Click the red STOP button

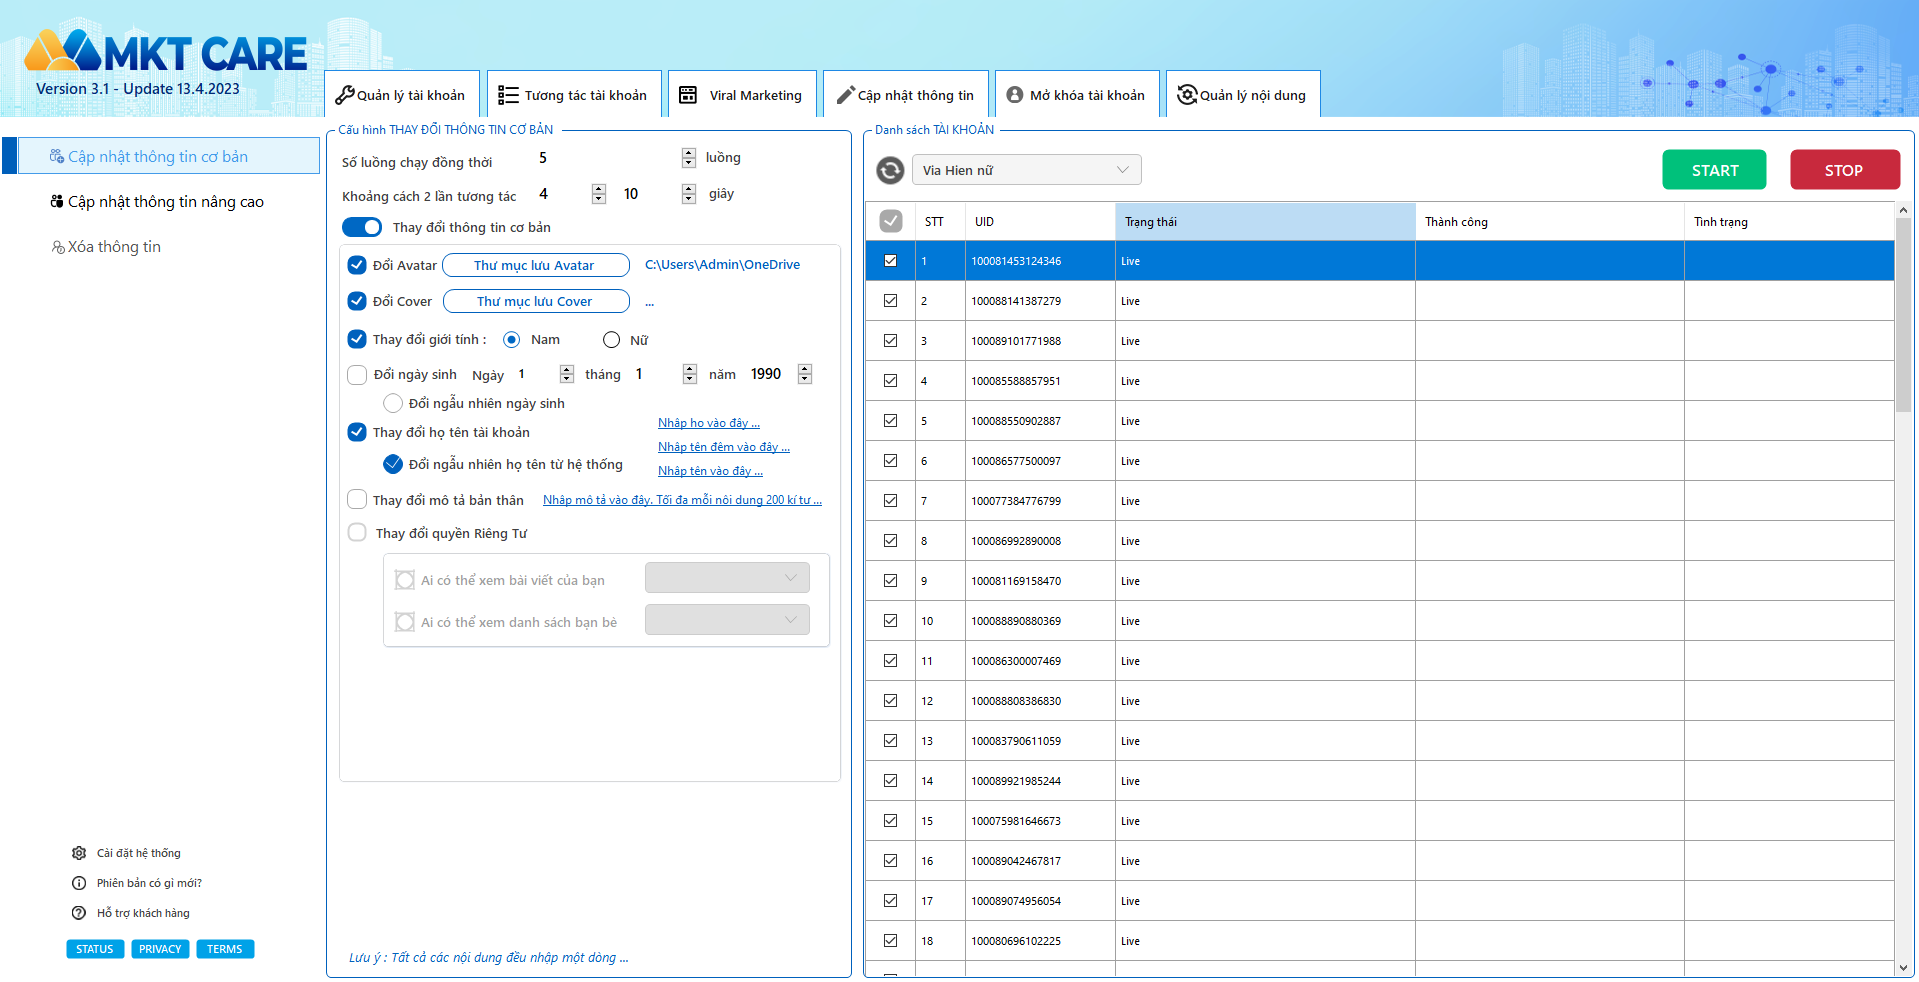tap(1845, 170)
